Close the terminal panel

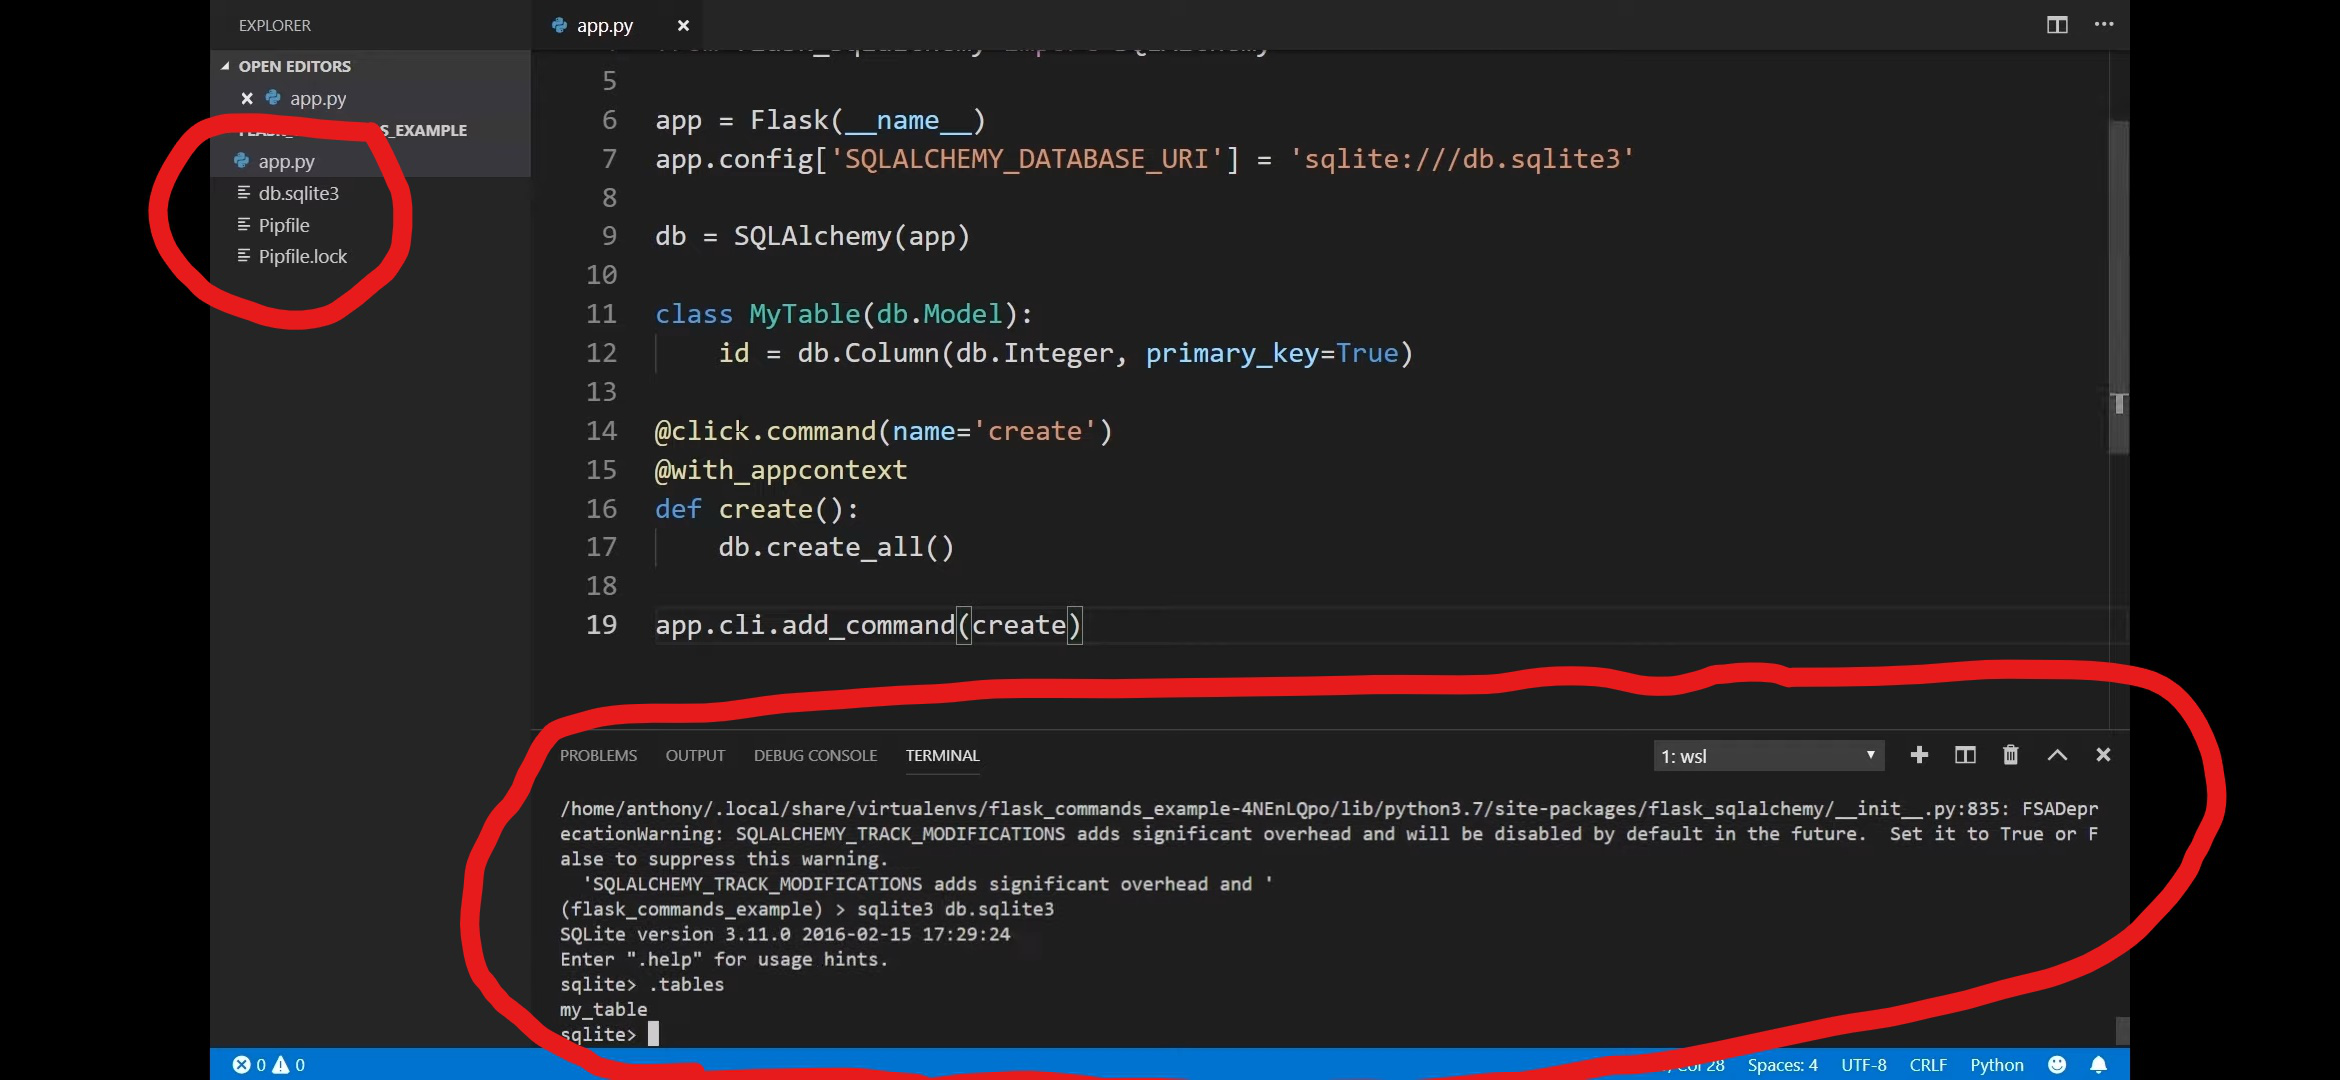click(2103, 755)
